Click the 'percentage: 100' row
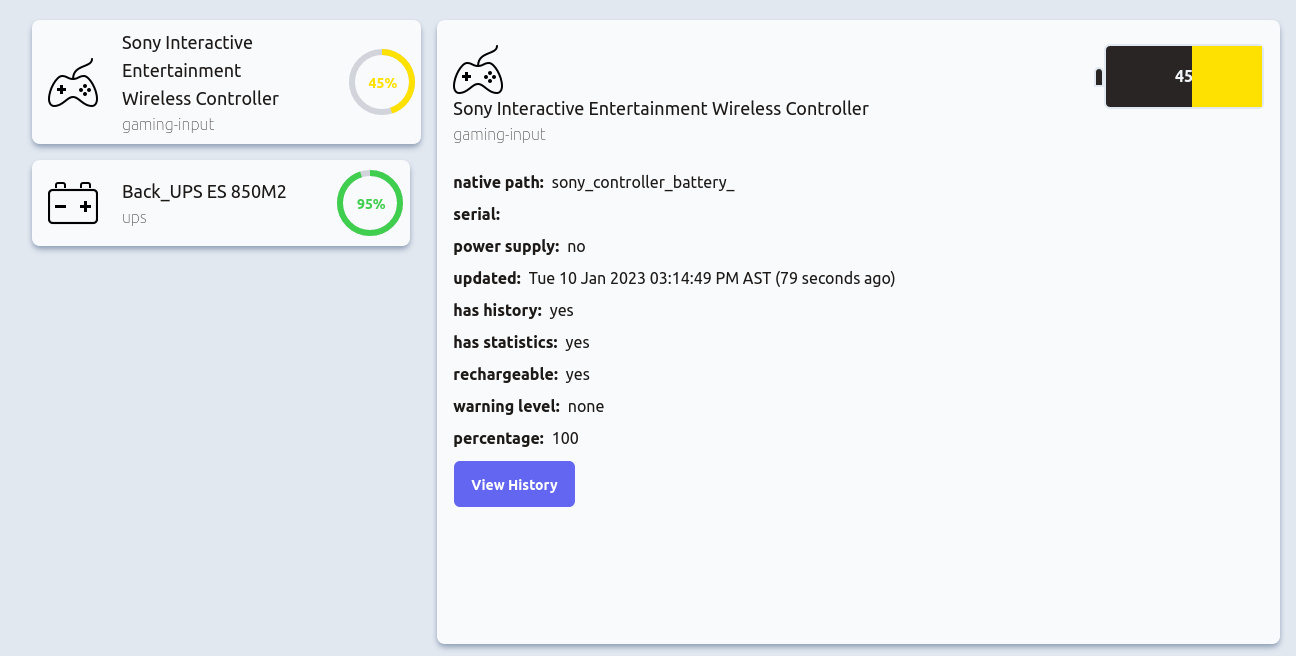Screen dimensions: 1296x656 tap(516, 438)
